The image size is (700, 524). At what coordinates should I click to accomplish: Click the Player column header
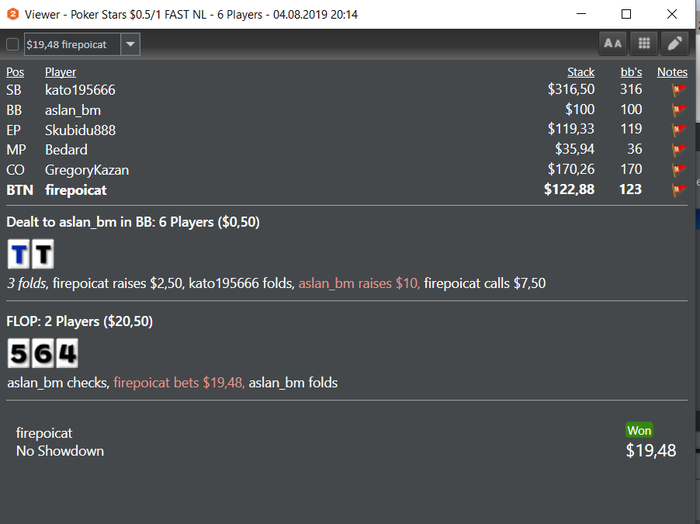[x=60, y=72]
